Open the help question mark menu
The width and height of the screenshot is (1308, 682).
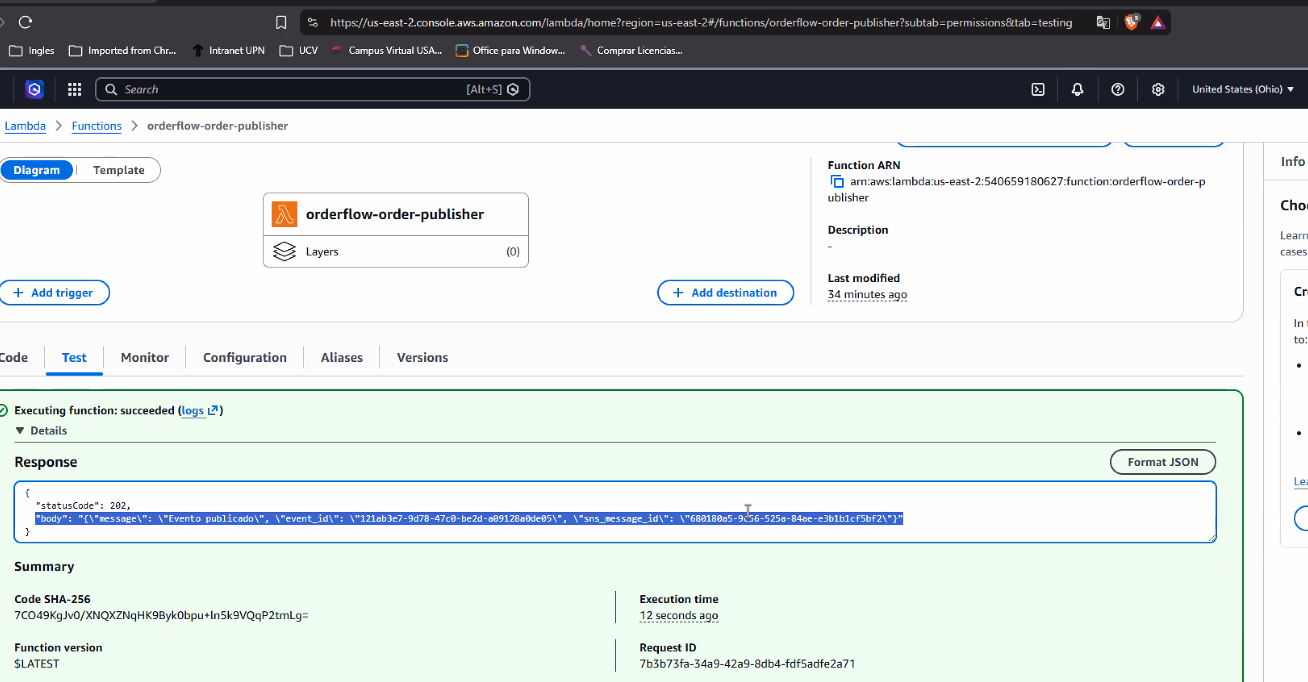click(x=1118, y=89)
